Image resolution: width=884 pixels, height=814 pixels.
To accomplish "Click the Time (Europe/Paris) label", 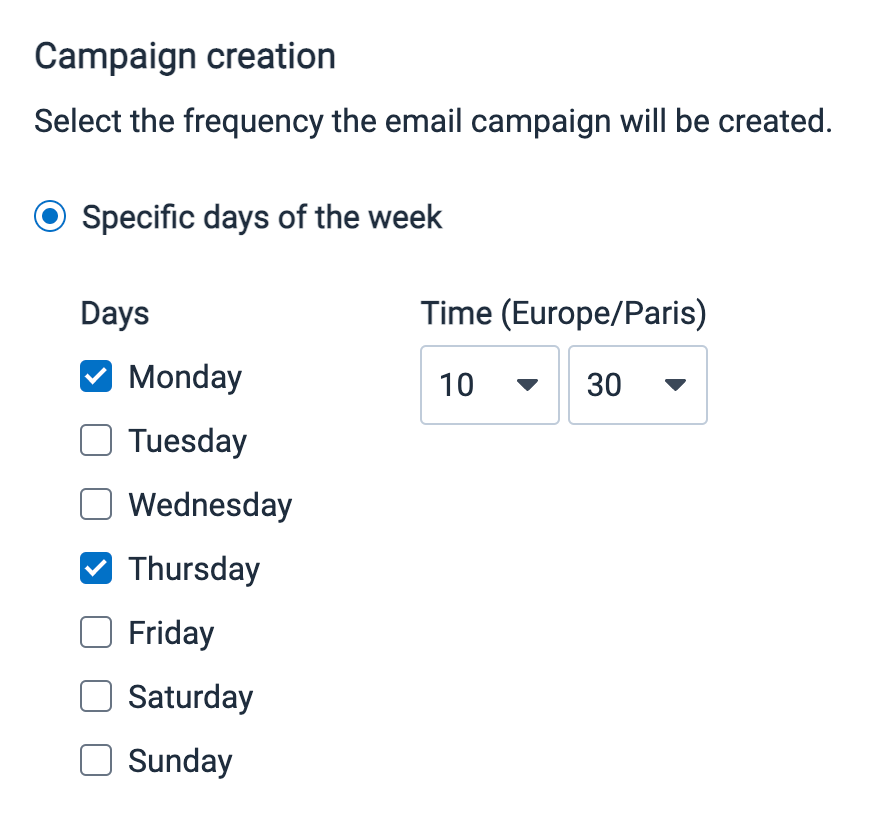I will point(563,313).
